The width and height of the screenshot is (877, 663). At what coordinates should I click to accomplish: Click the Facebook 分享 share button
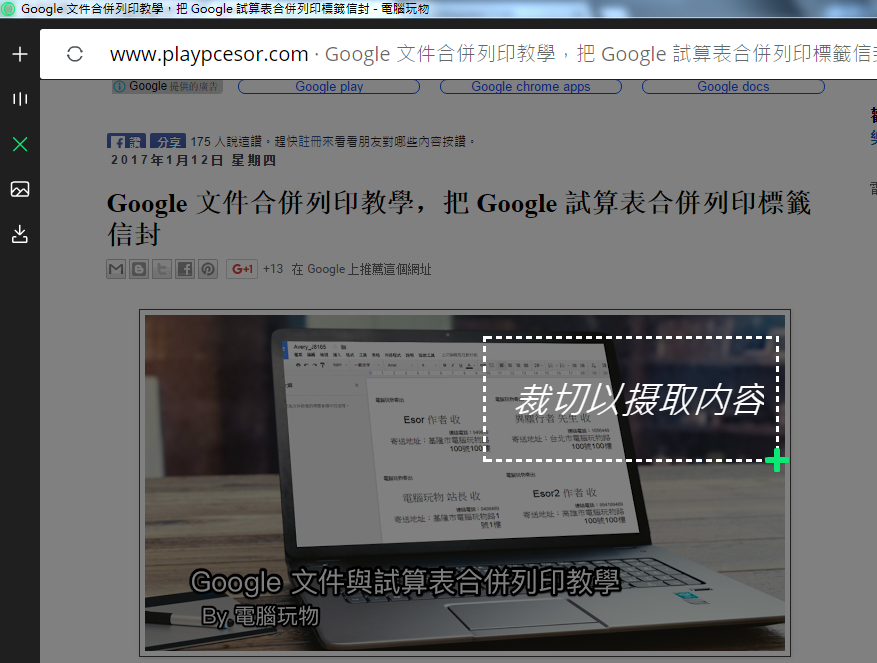click(x=168, y=141)
